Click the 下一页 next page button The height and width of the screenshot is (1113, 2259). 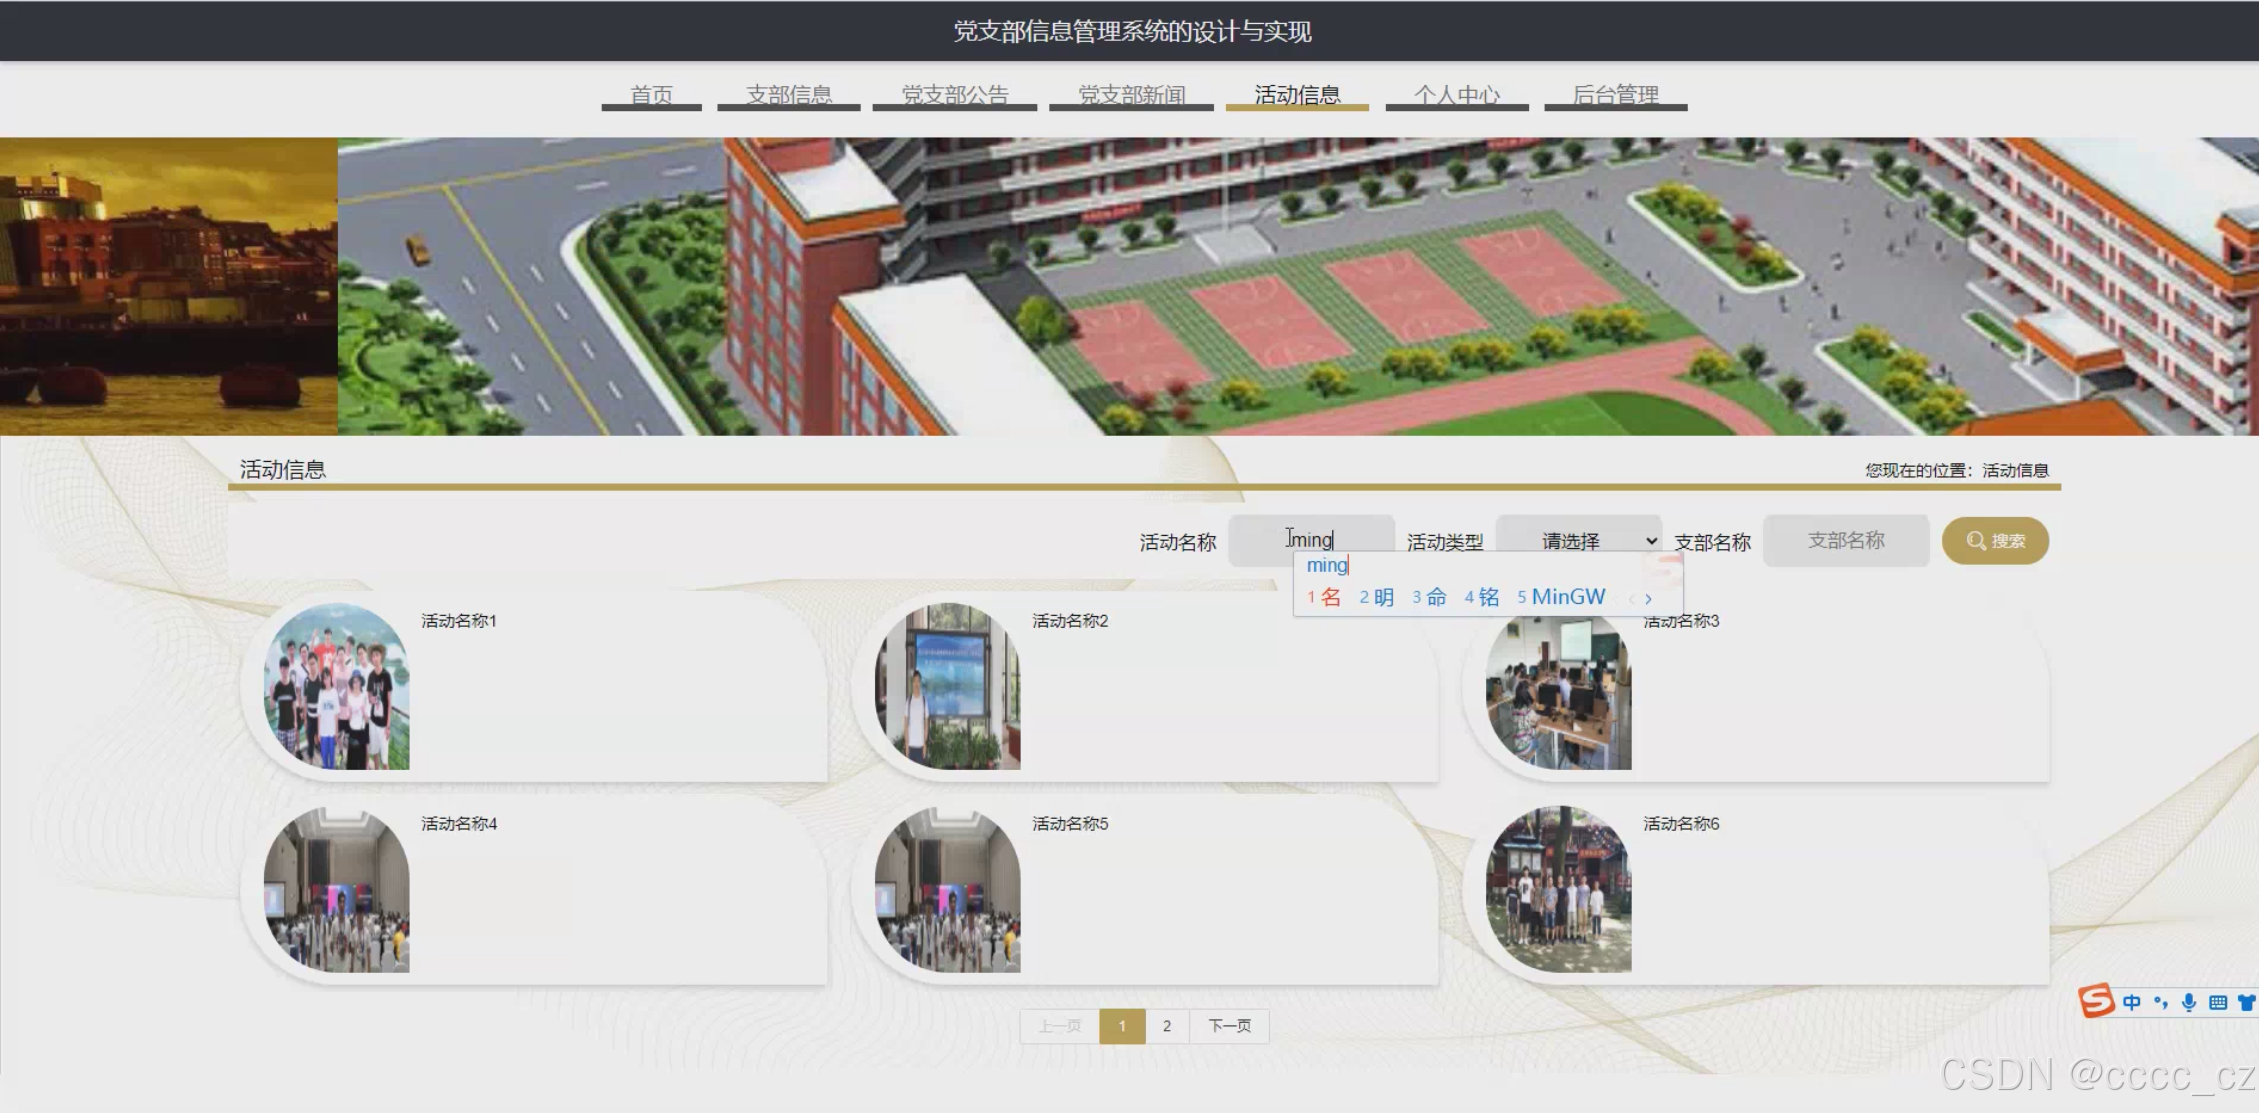pos(1229,1026)
